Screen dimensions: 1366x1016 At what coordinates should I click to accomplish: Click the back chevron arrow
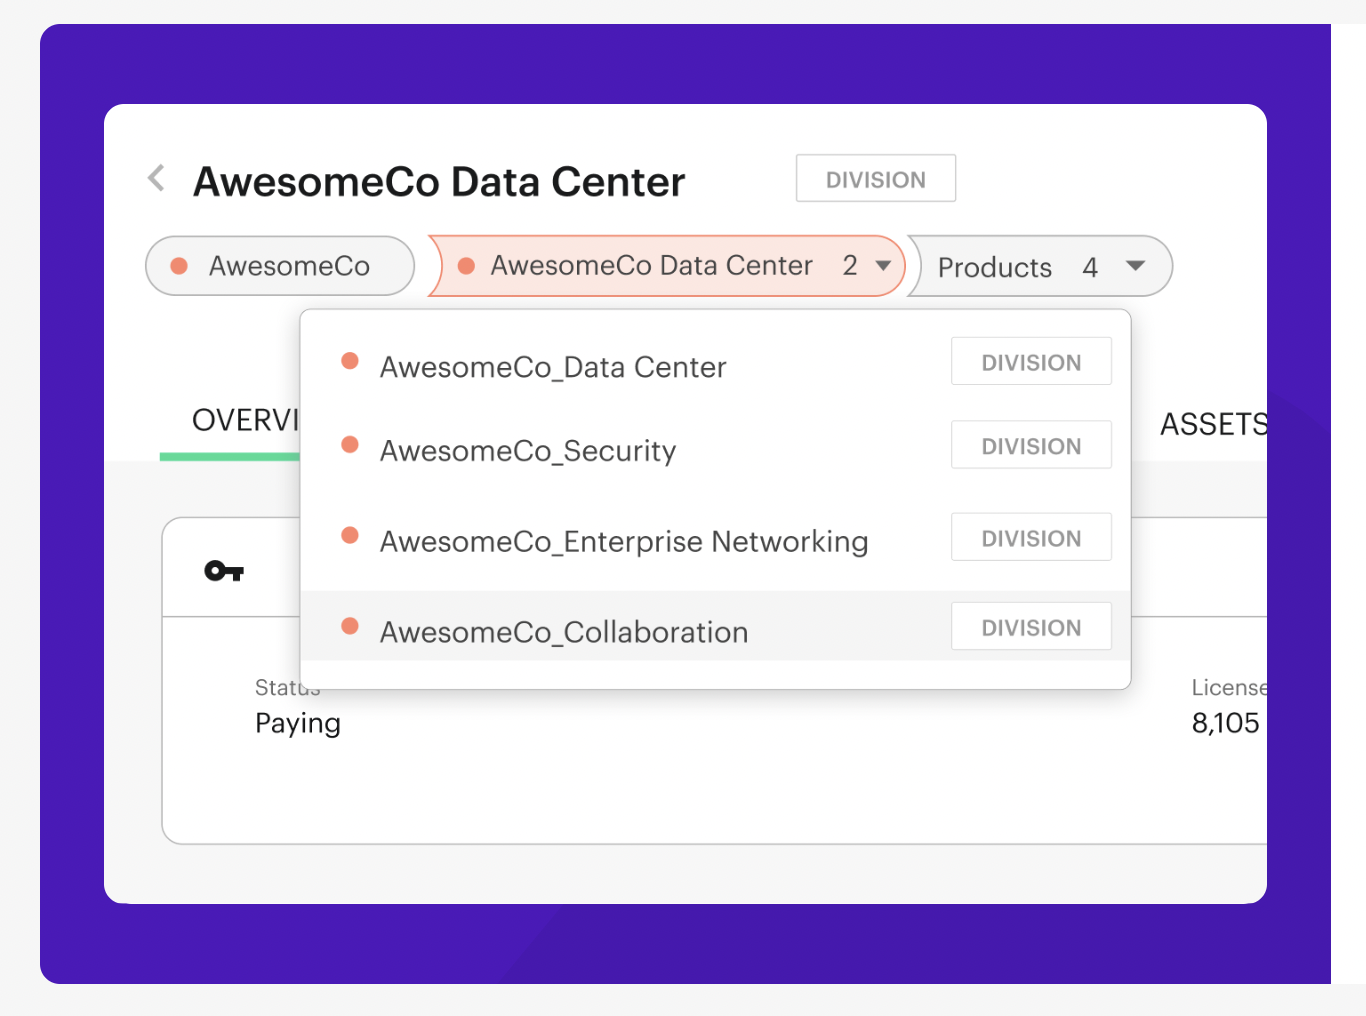pyautogui.click(x=157, y=179)
